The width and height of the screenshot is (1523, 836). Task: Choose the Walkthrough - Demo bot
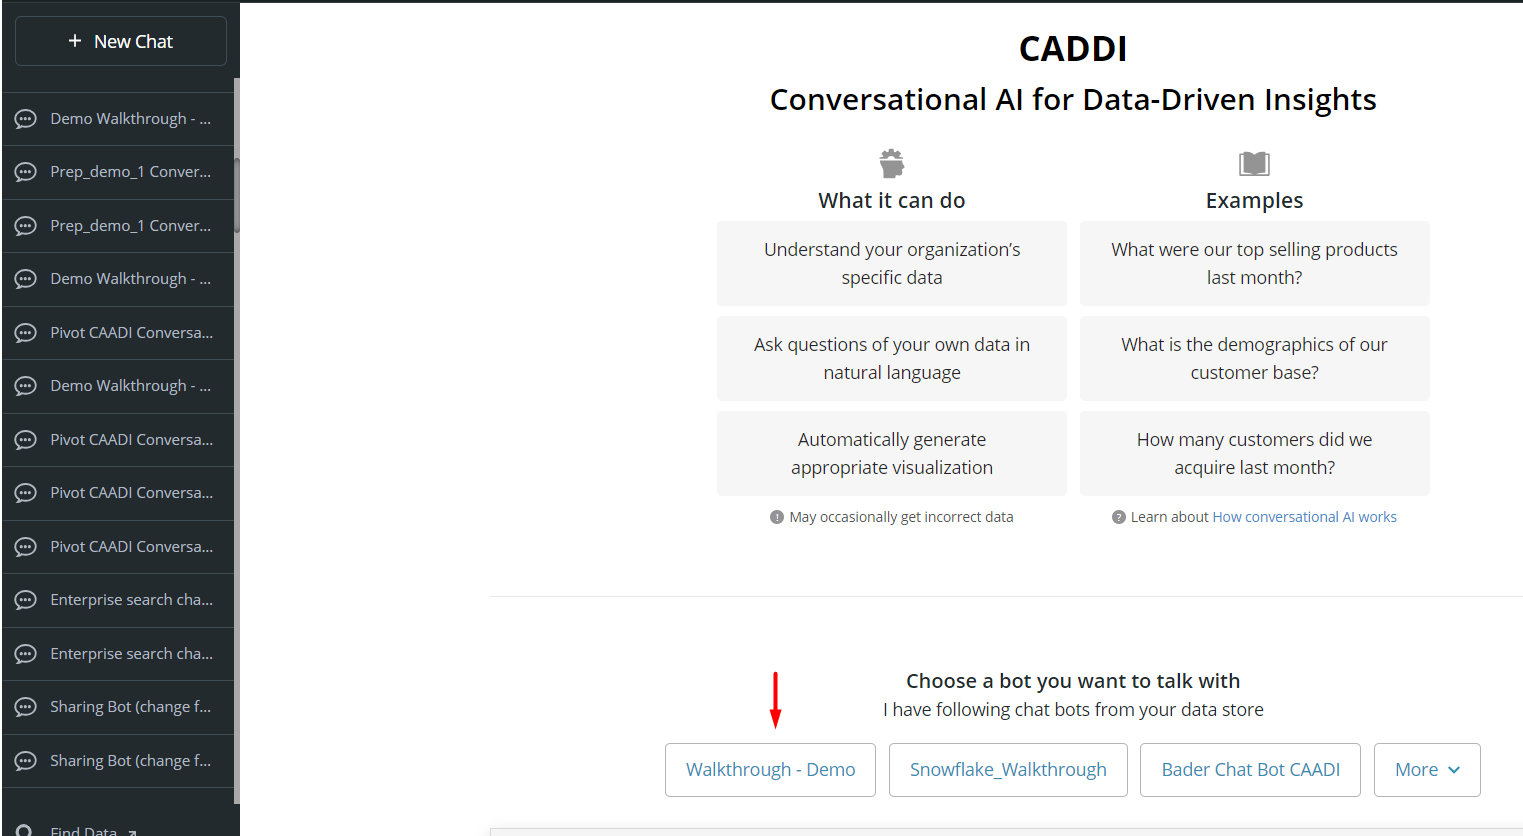pos(770,770)
